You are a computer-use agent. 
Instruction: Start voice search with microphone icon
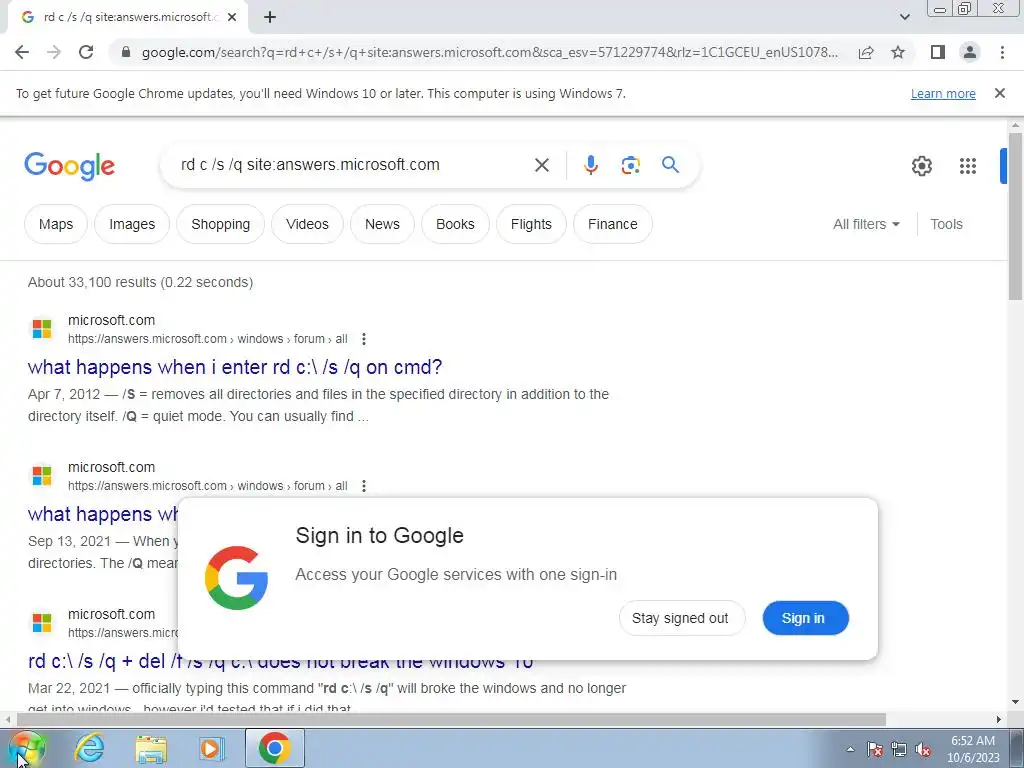tap(590, 165)
